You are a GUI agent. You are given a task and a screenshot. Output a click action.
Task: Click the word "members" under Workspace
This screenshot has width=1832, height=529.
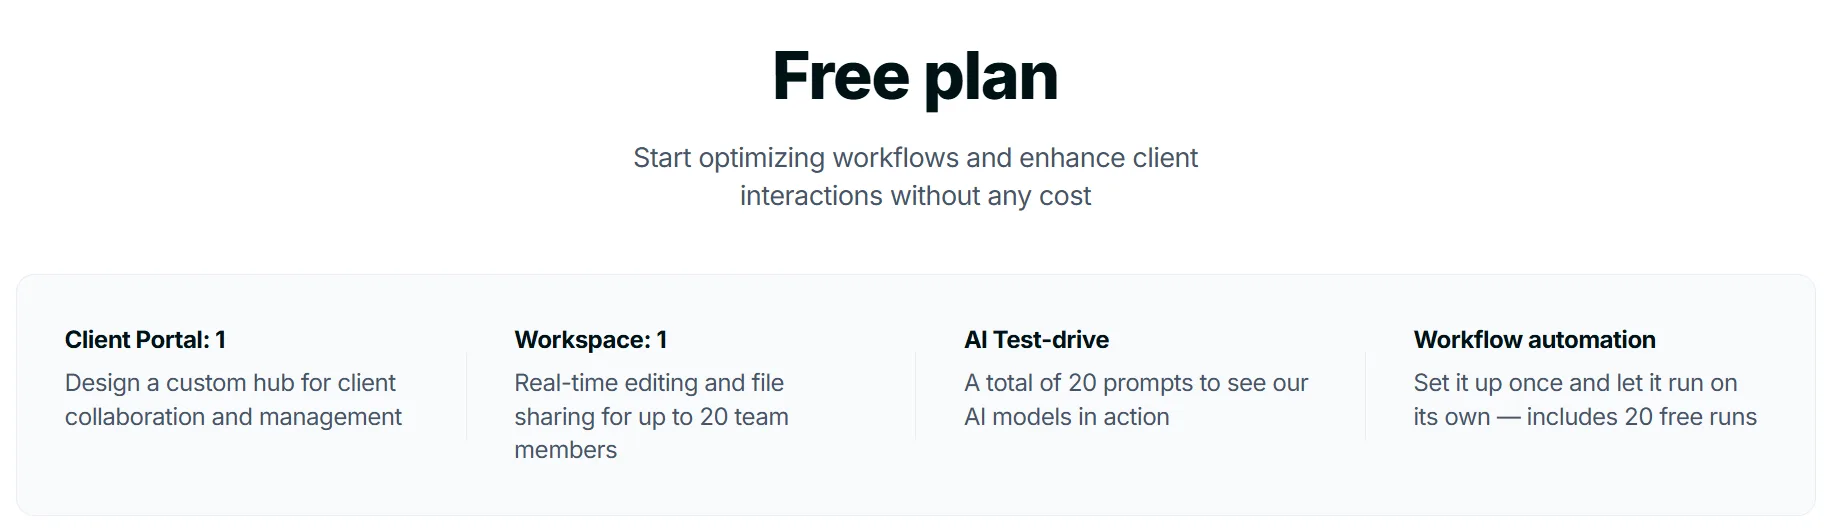click(x=565, y=450)
